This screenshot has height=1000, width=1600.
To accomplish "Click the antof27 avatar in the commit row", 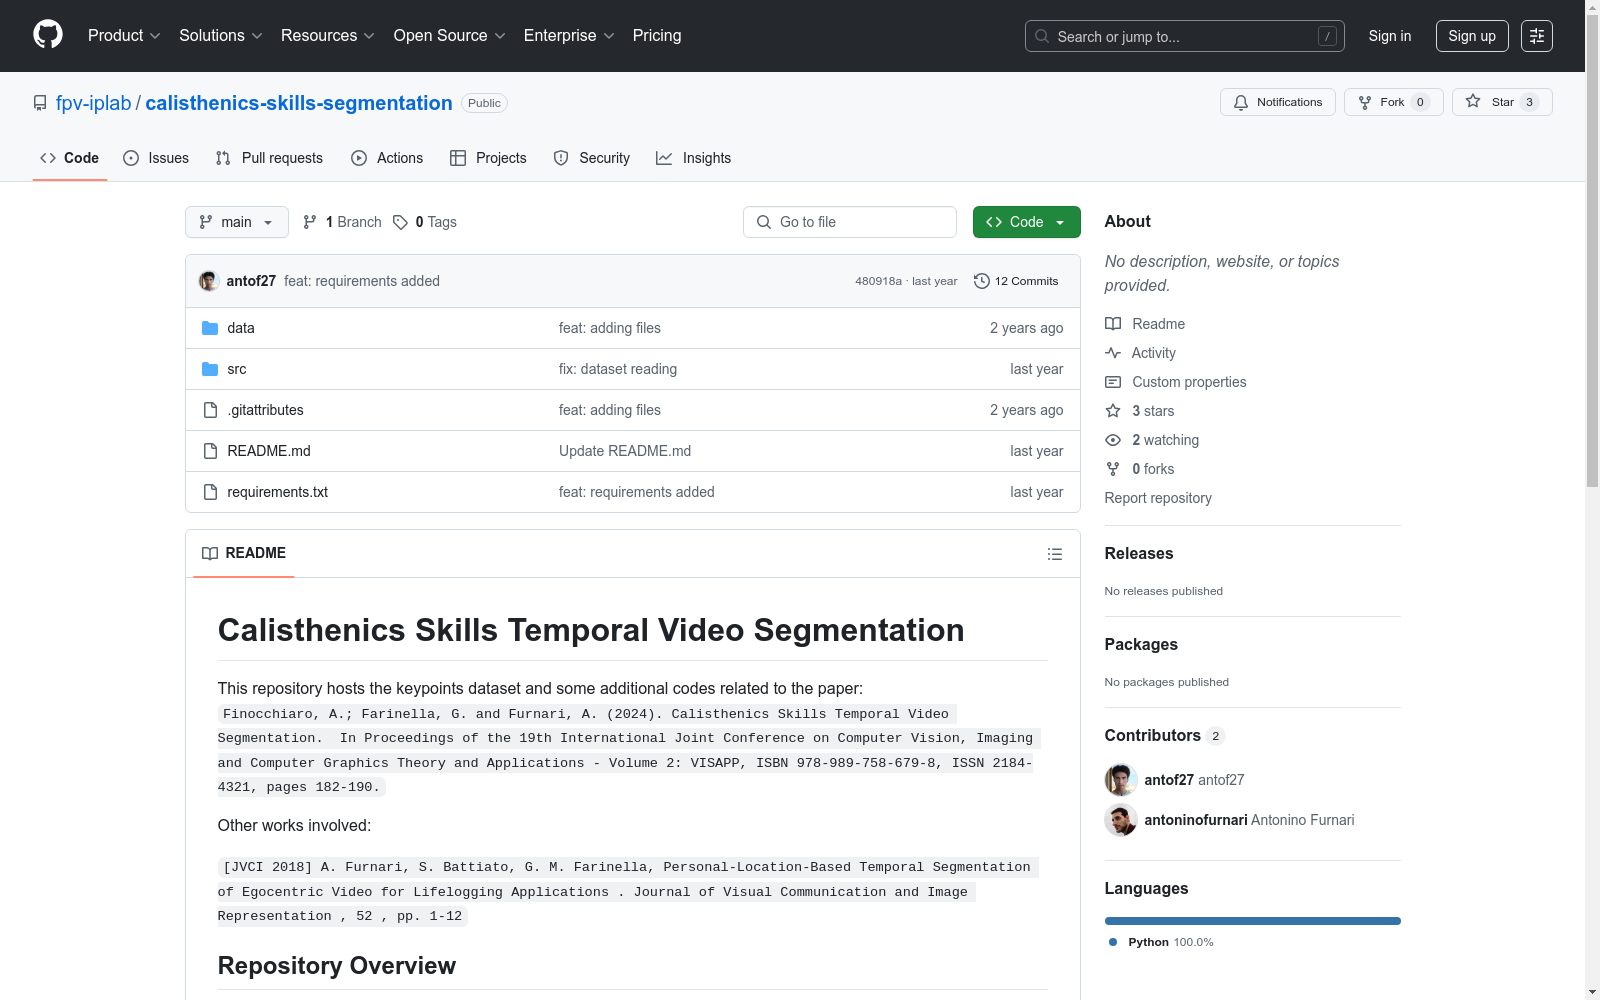I will pyautogui.click(x=209, y=281).
